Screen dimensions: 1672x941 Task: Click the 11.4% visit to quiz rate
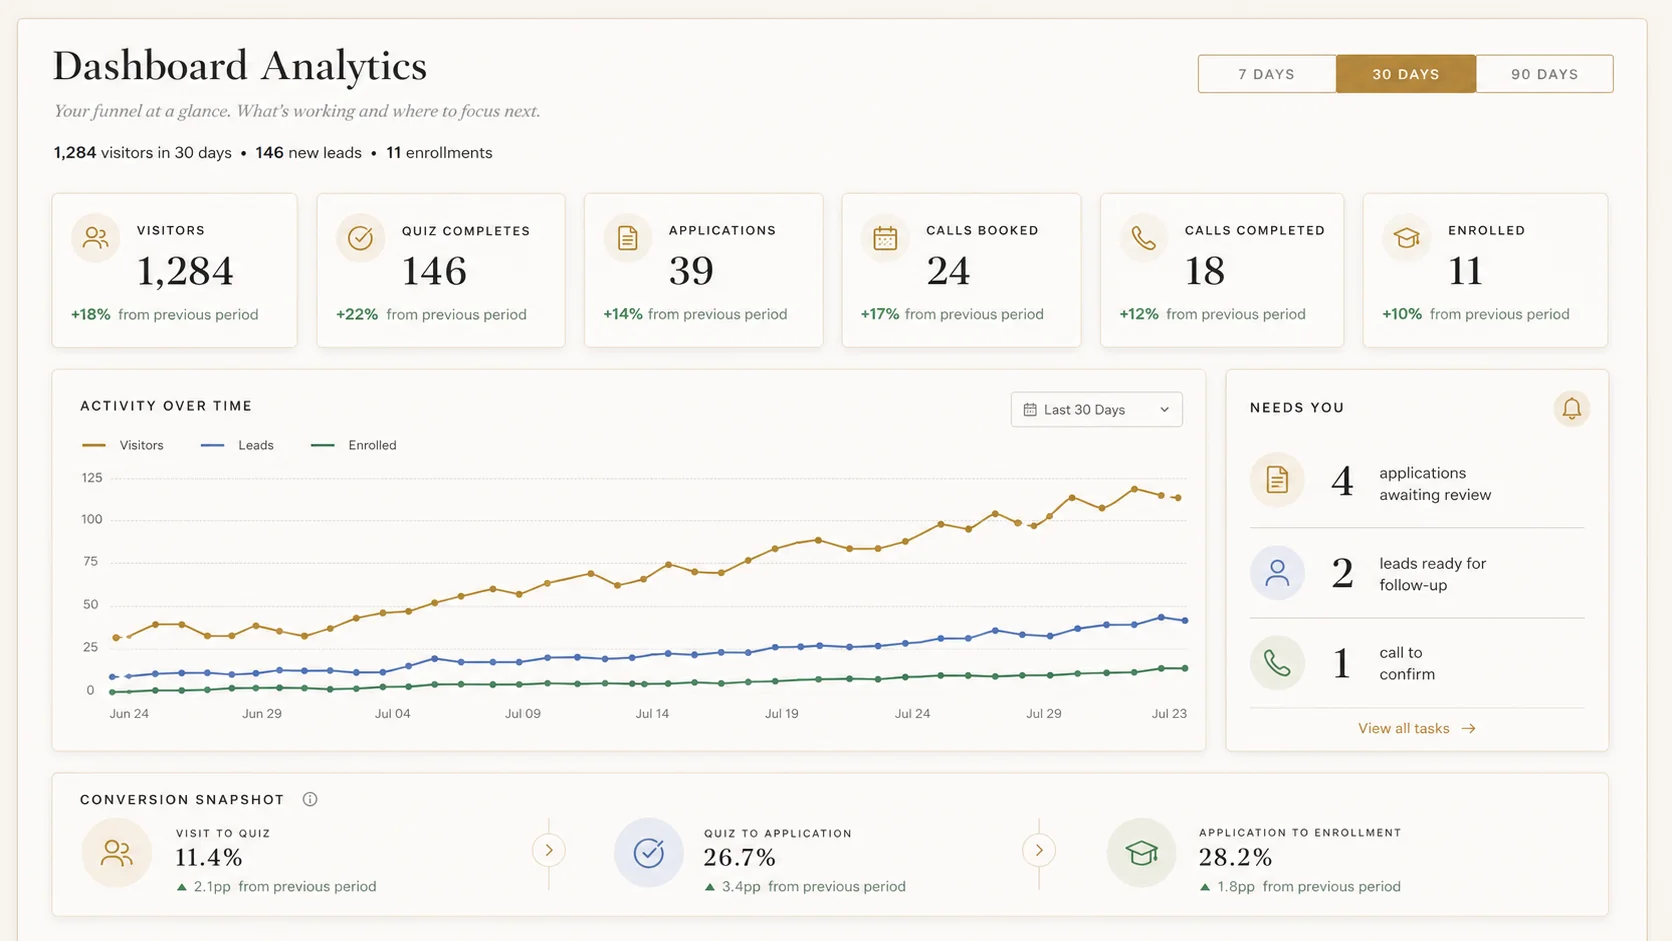(x=209, y=858)
